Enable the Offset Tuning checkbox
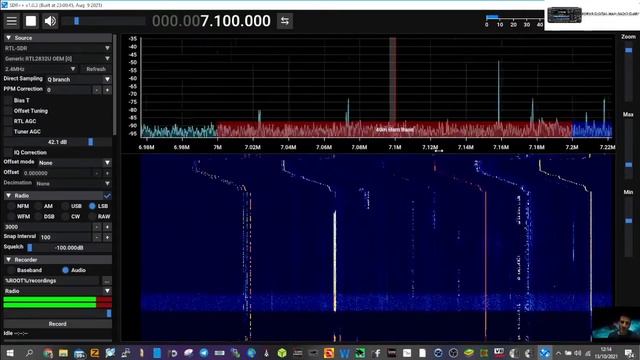The width and height of the screenshot is (640, 360). coord(8,111)
